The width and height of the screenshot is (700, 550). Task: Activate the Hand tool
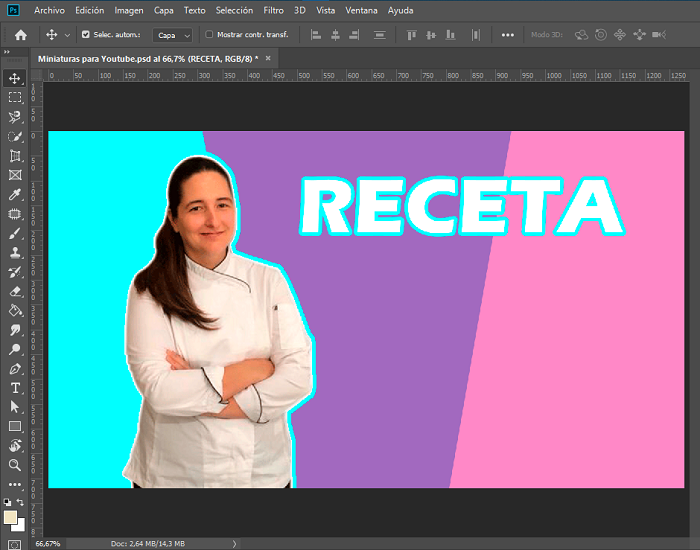tap(15, 446)
